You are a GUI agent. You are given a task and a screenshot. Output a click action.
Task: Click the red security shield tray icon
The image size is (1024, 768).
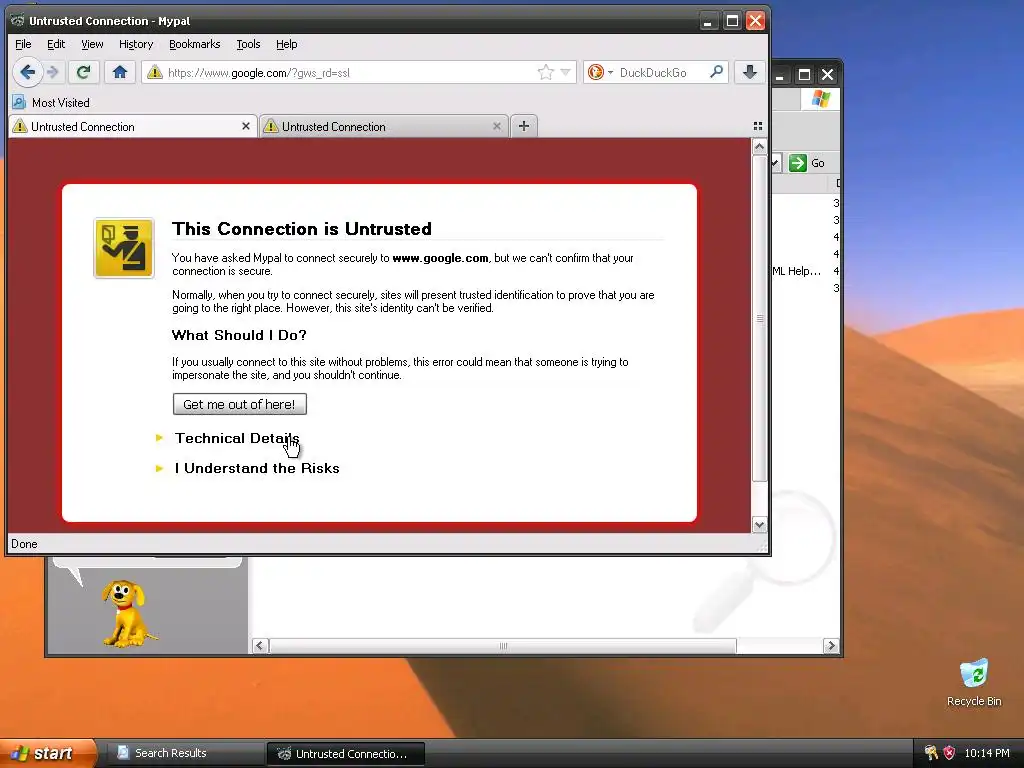949,753
